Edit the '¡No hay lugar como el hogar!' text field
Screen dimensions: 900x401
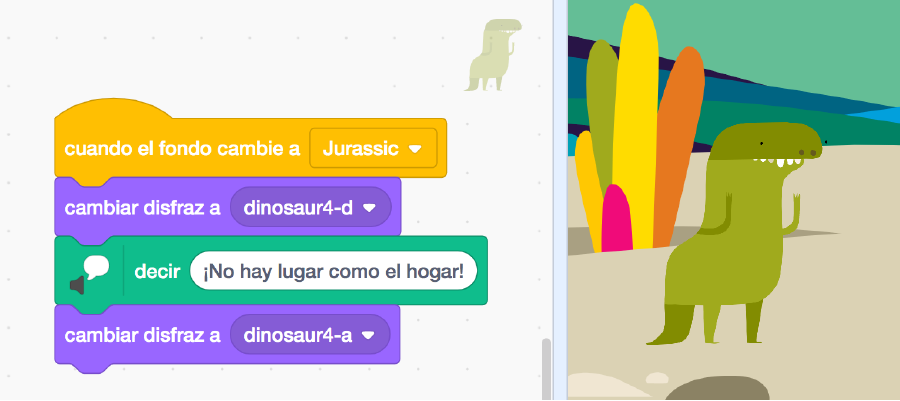point(333,271)
